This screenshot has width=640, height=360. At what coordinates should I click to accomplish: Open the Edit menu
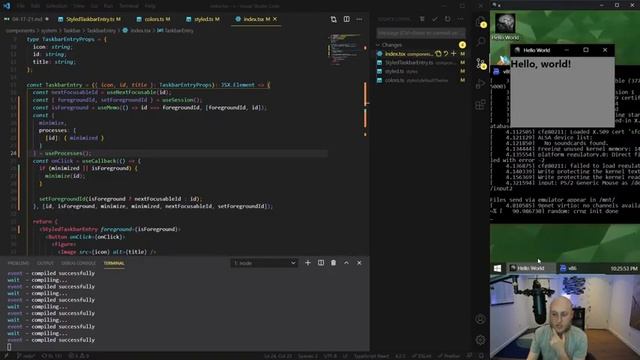[36, 6]
